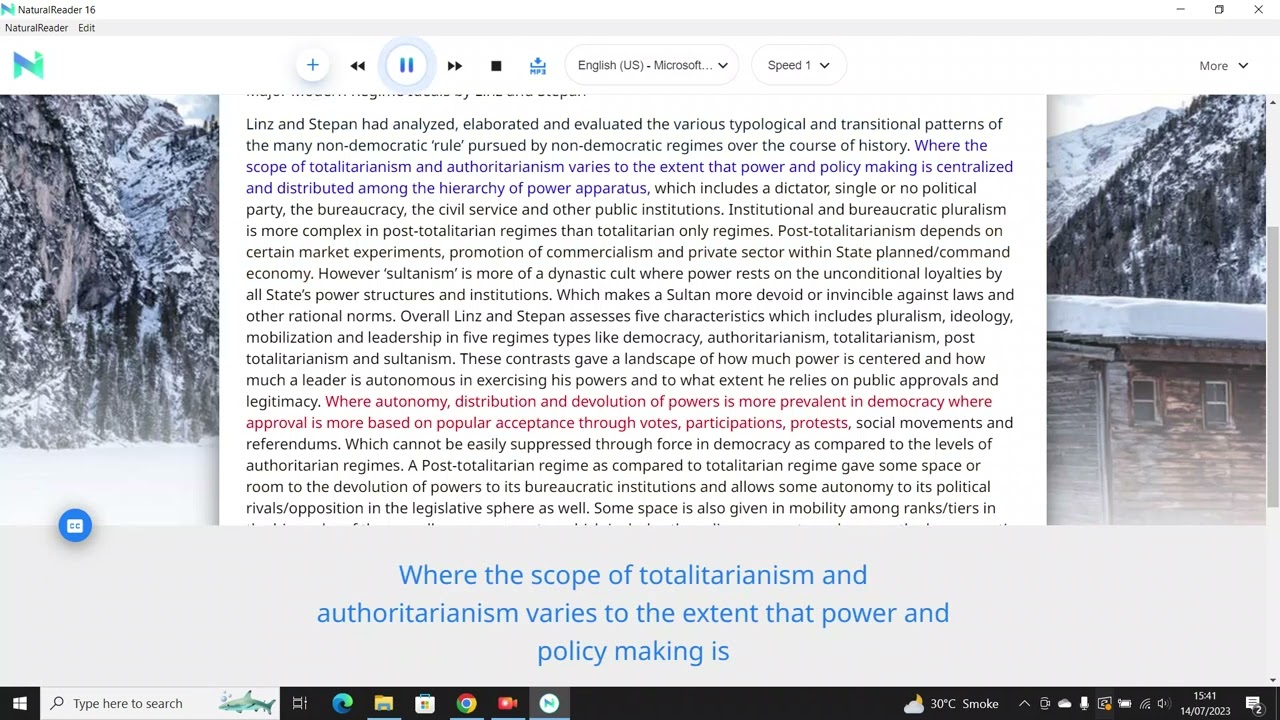Convert text to MP3 audio

(538, 66)
